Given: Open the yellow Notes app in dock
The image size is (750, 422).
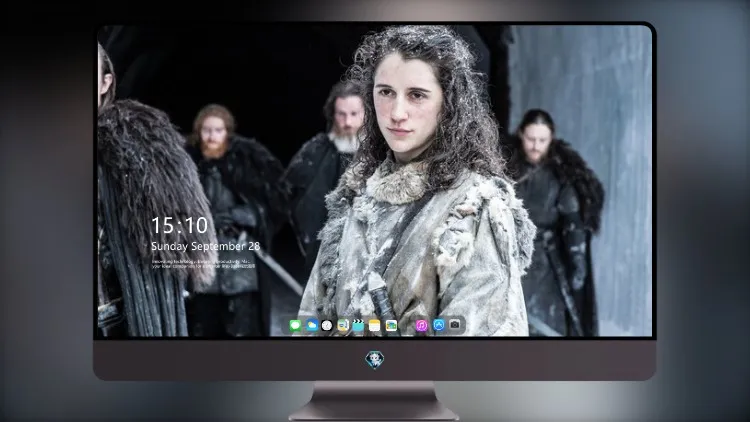Looking at the screenshot, I should 375,325.
